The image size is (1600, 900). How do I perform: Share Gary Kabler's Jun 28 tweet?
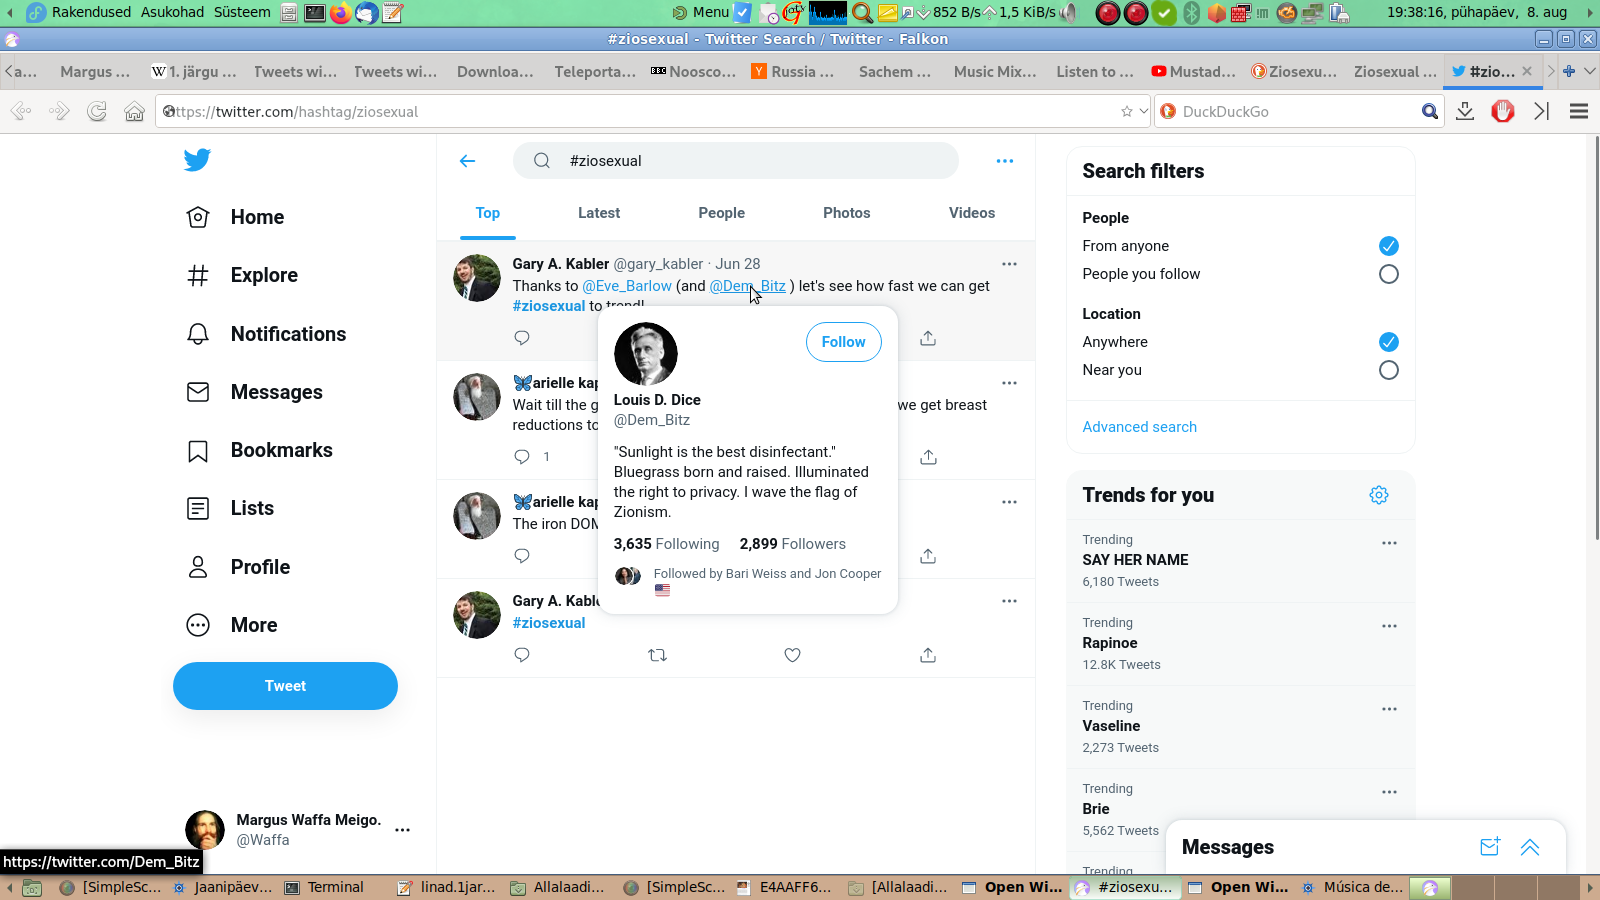pos(928,338)
